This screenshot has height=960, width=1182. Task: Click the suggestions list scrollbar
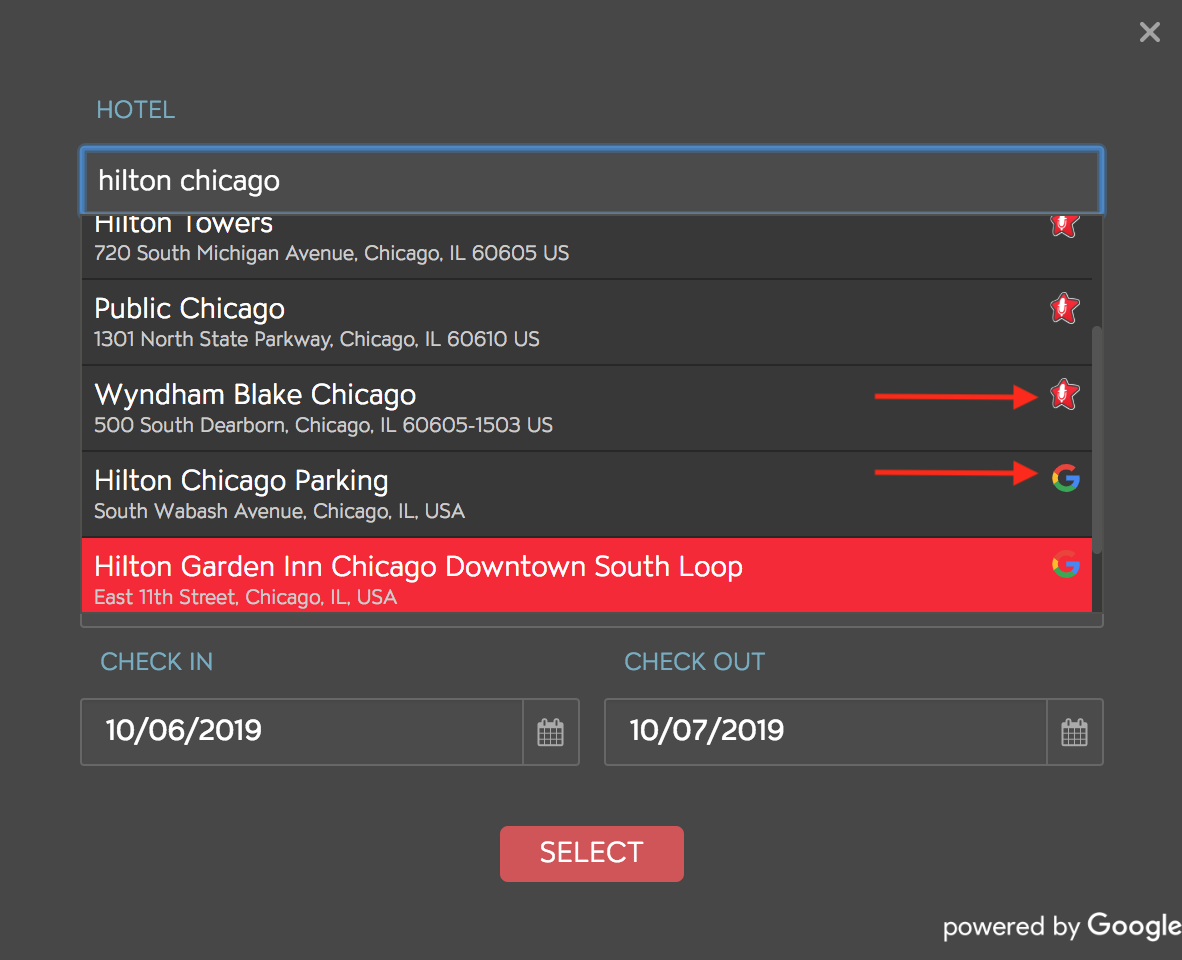(1098, 440)
